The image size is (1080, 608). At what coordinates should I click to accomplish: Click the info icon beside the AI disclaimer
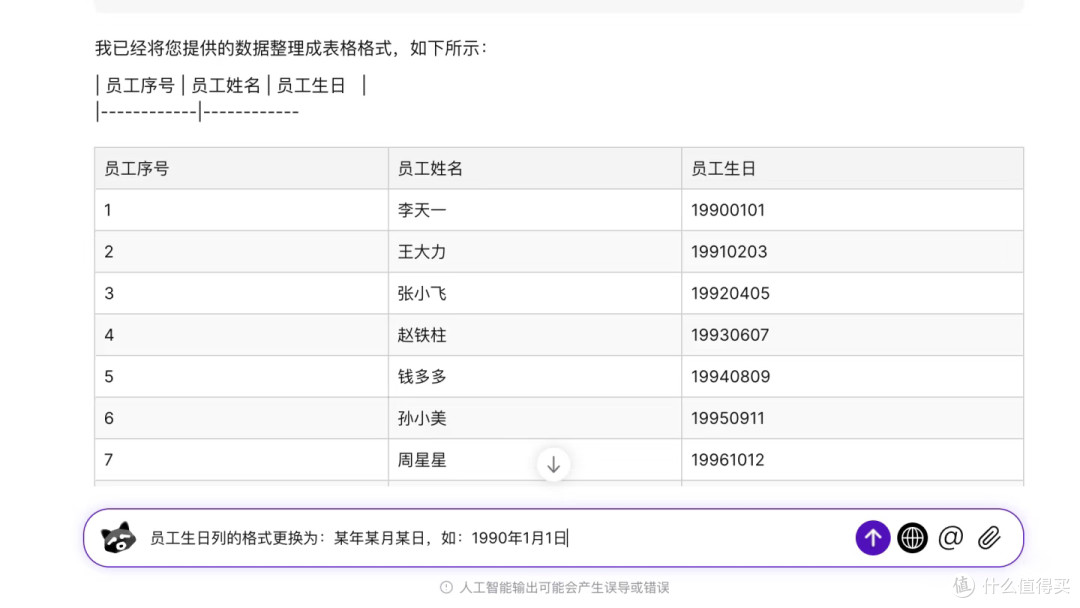point(446,587)
